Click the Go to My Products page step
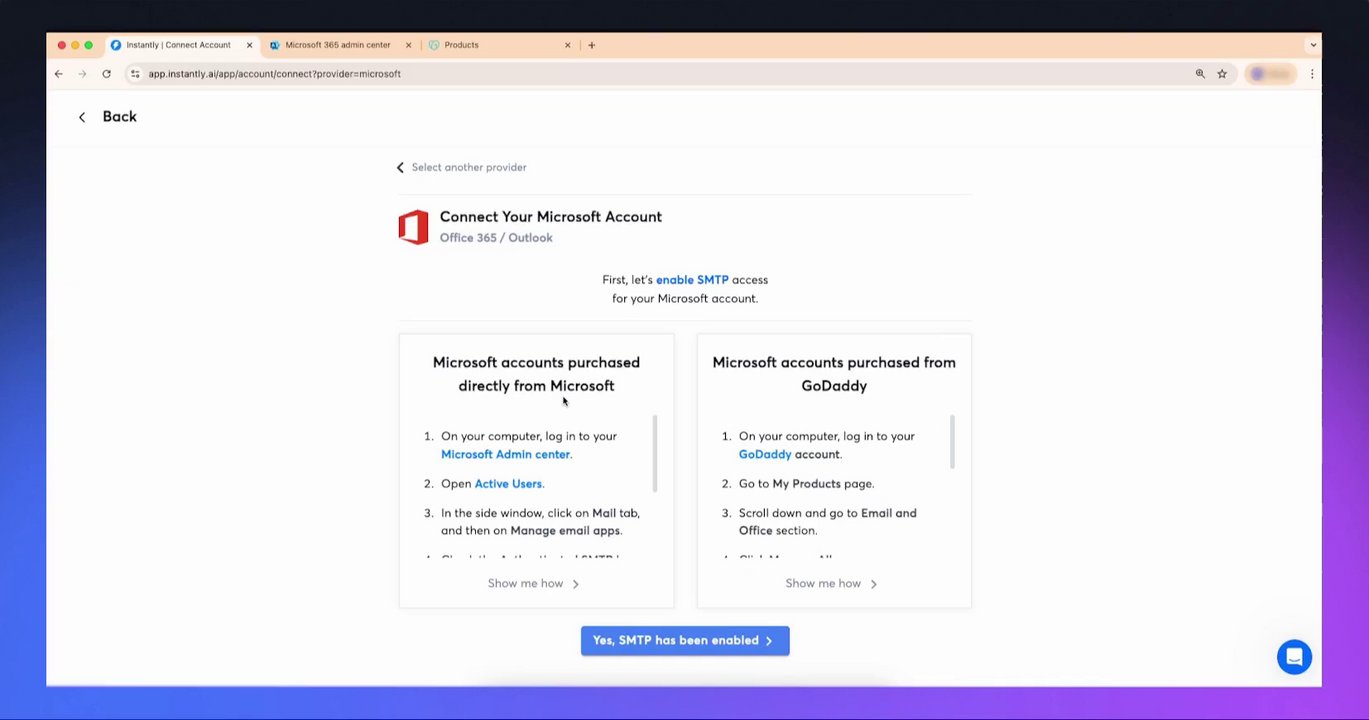 point(806,484)
